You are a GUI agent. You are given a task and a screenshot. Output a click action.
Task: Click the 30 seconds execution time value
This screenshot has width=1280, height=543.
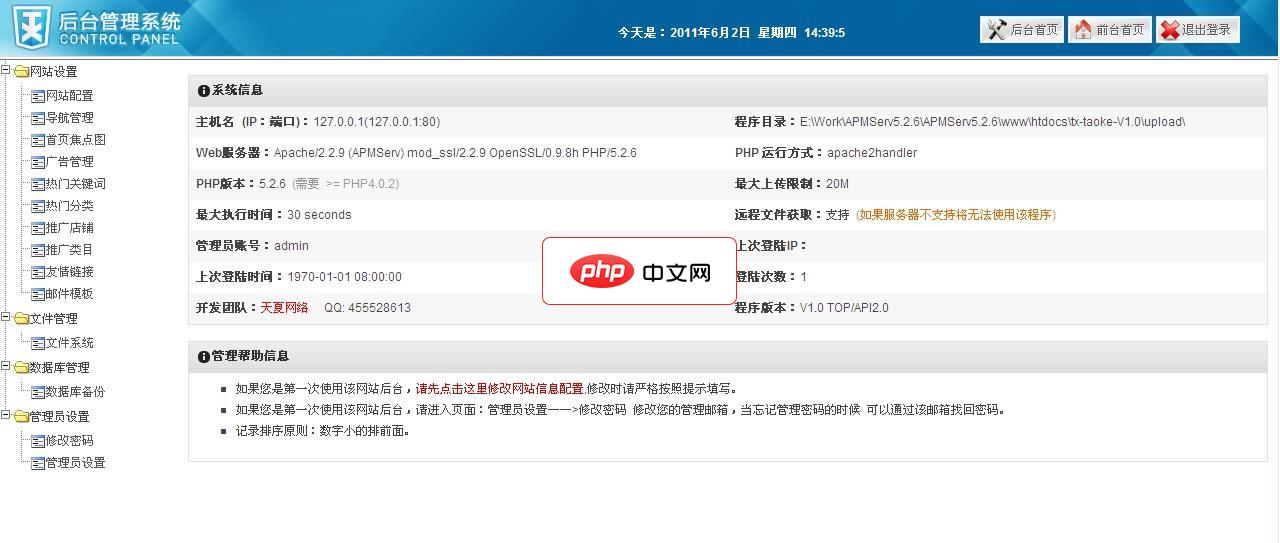pos(319,215)
